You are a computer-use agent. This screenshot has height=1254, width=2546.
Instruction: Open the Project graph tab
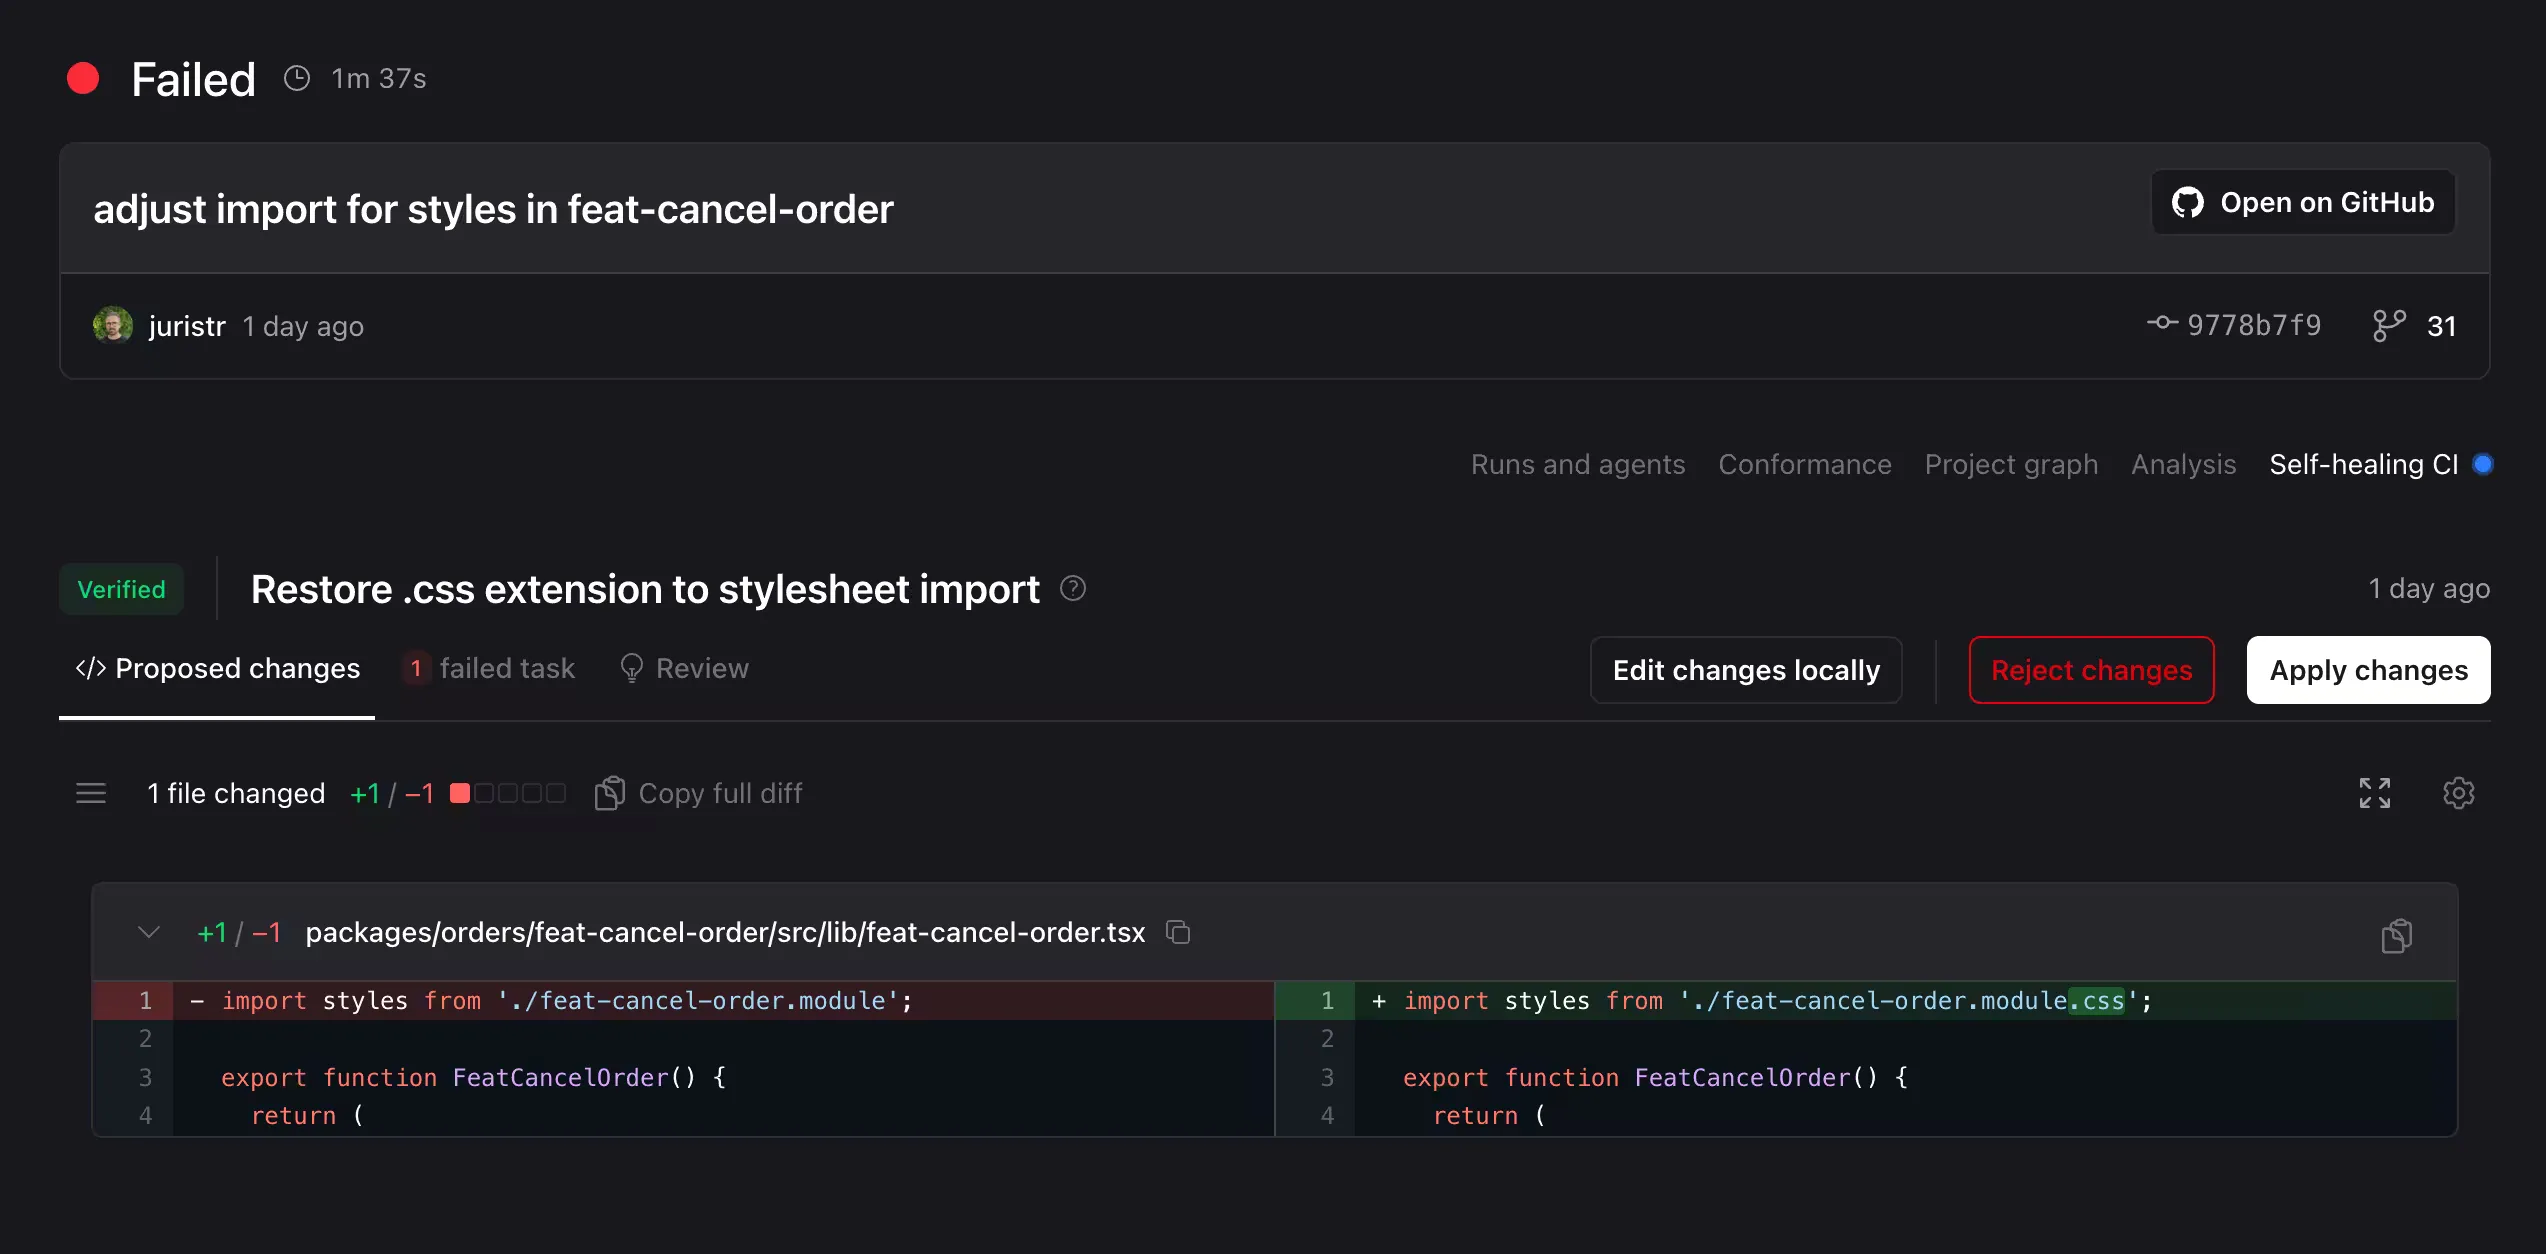2011,464
